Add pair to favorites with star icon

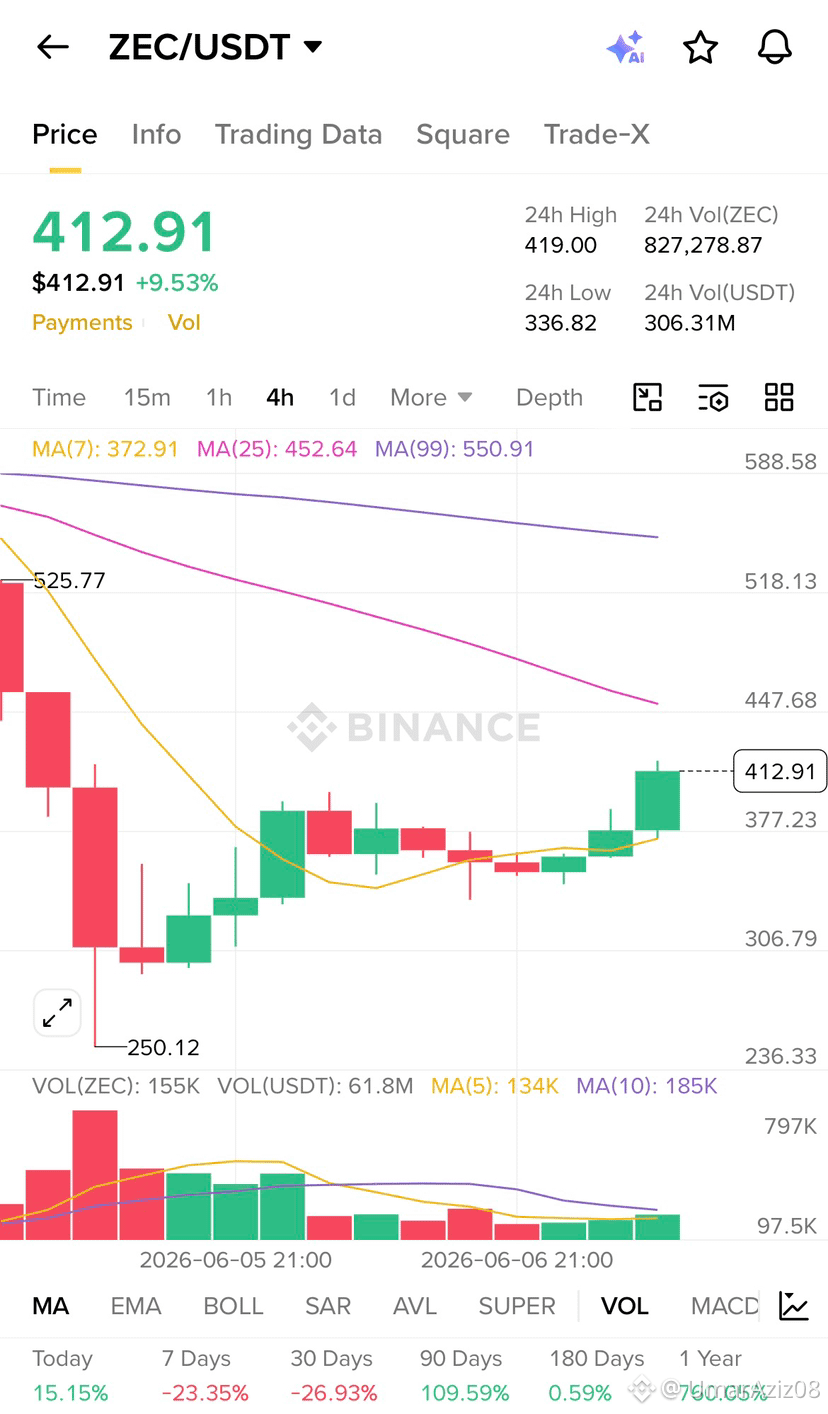(x=700, y=47)
